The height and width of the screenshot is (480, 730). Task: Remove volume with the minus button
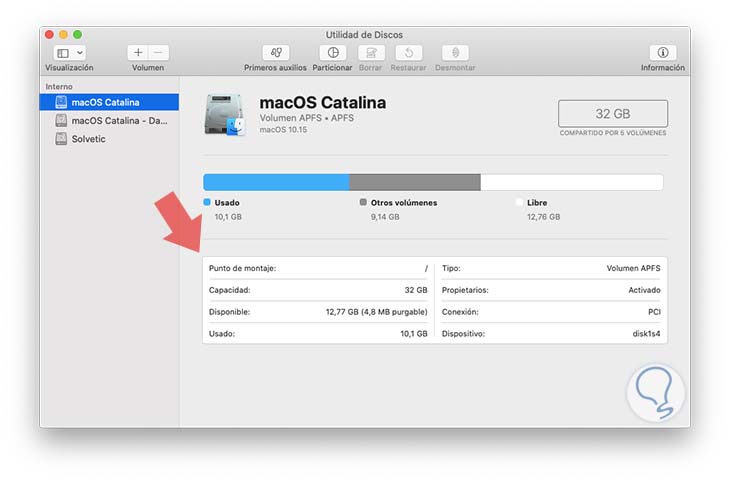[158, 53]
